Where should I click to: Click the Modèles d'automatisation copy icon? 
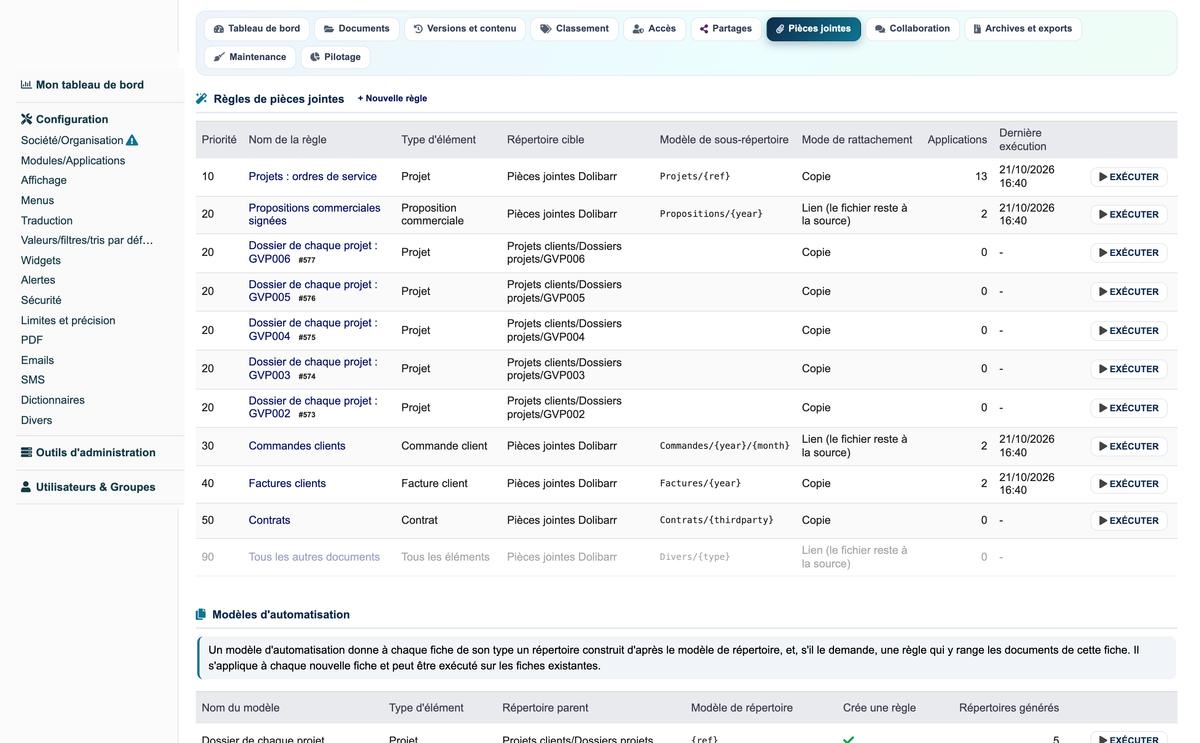pyautogui.click(x=201, y=615)
